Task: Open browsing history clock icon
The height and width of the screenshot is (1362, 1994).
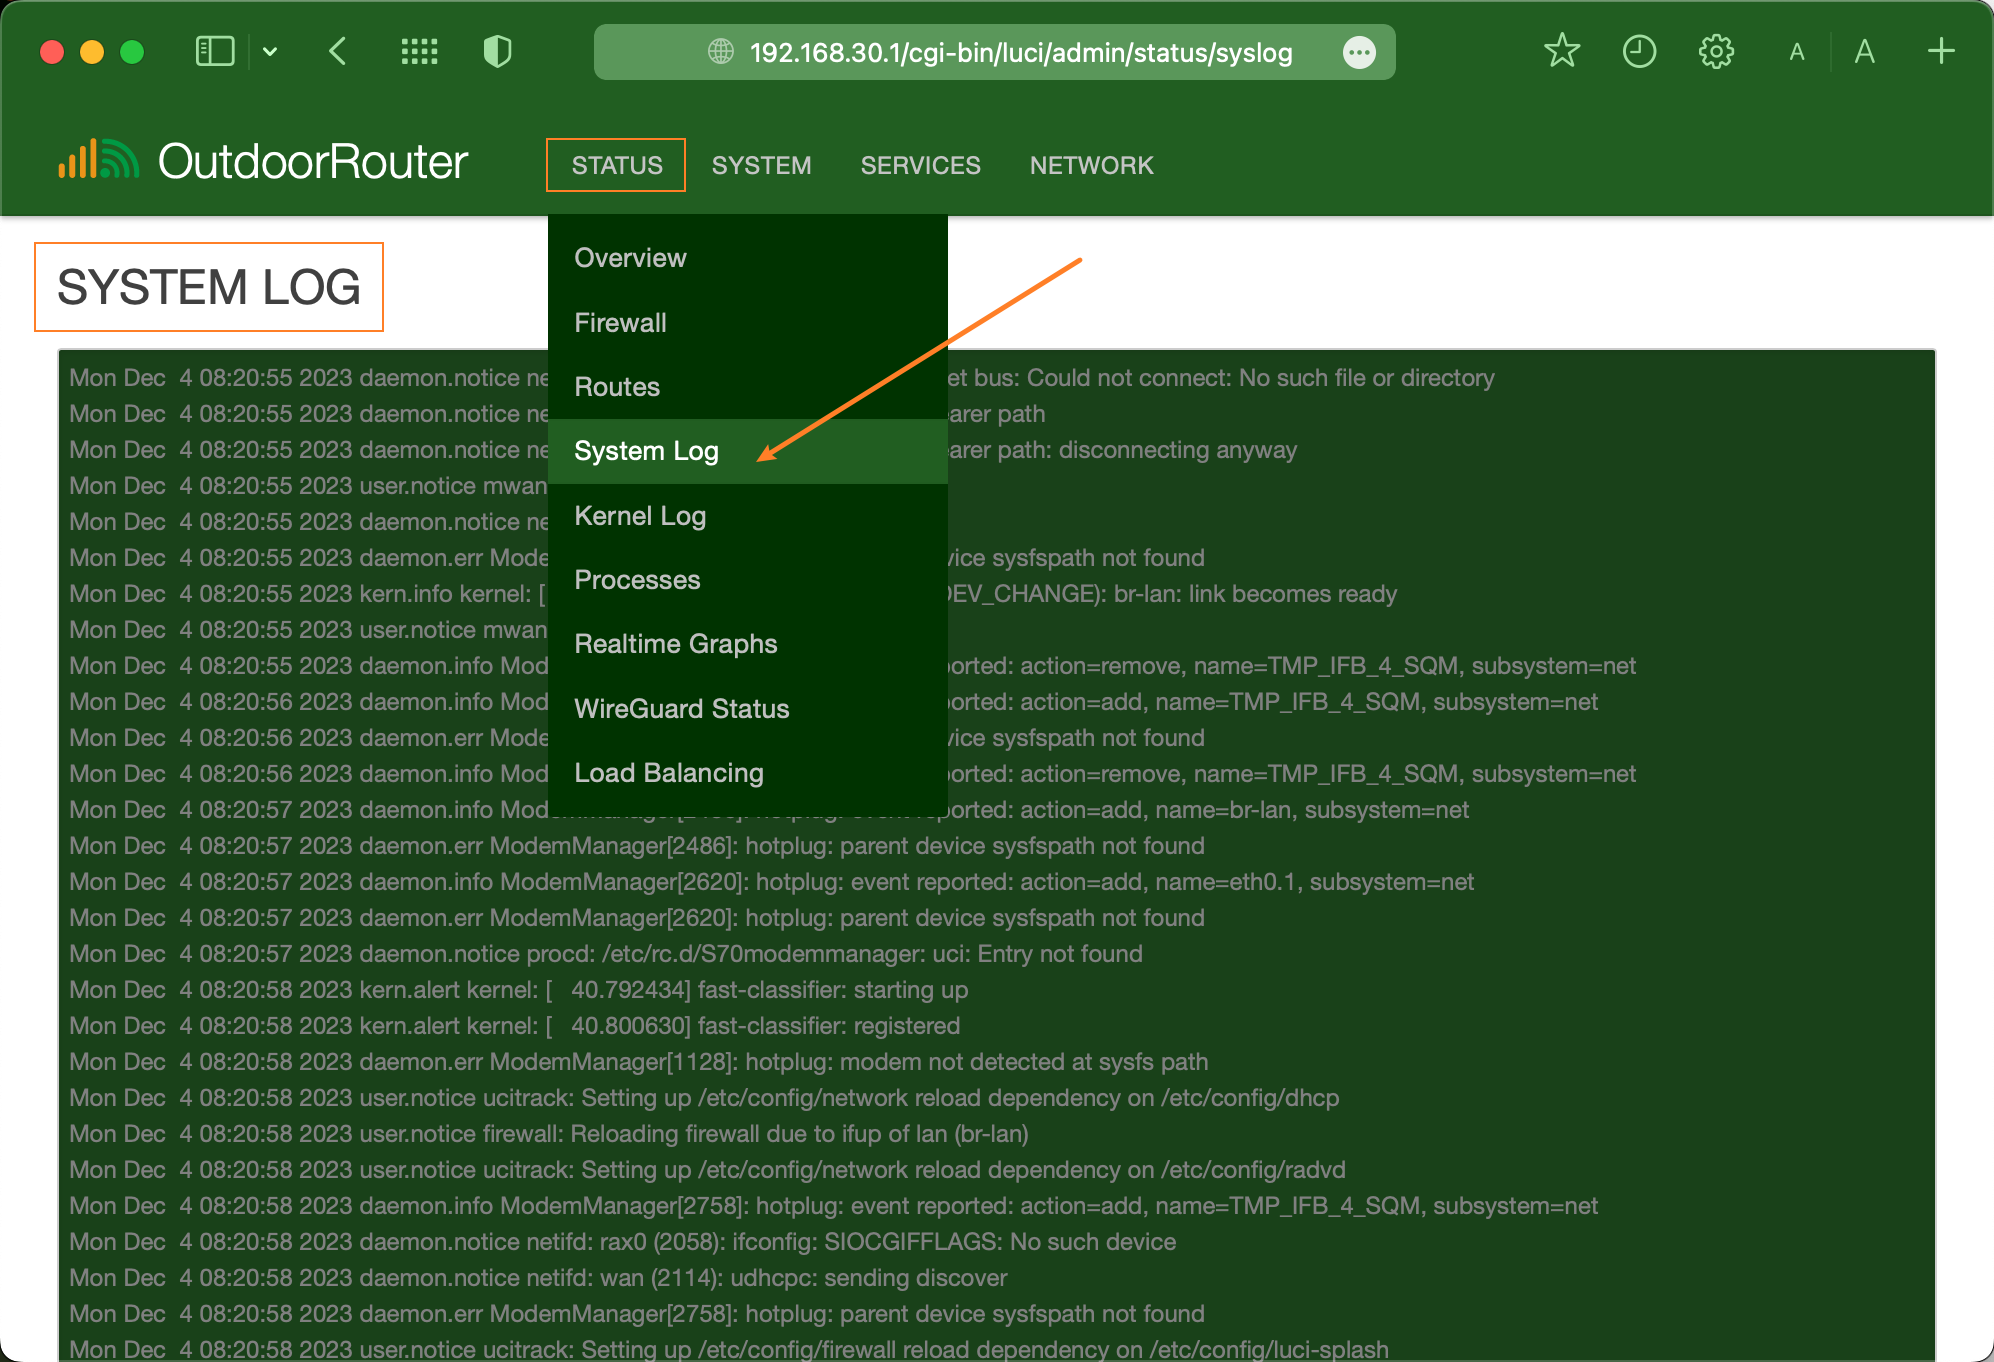Action: [1639, 51]
